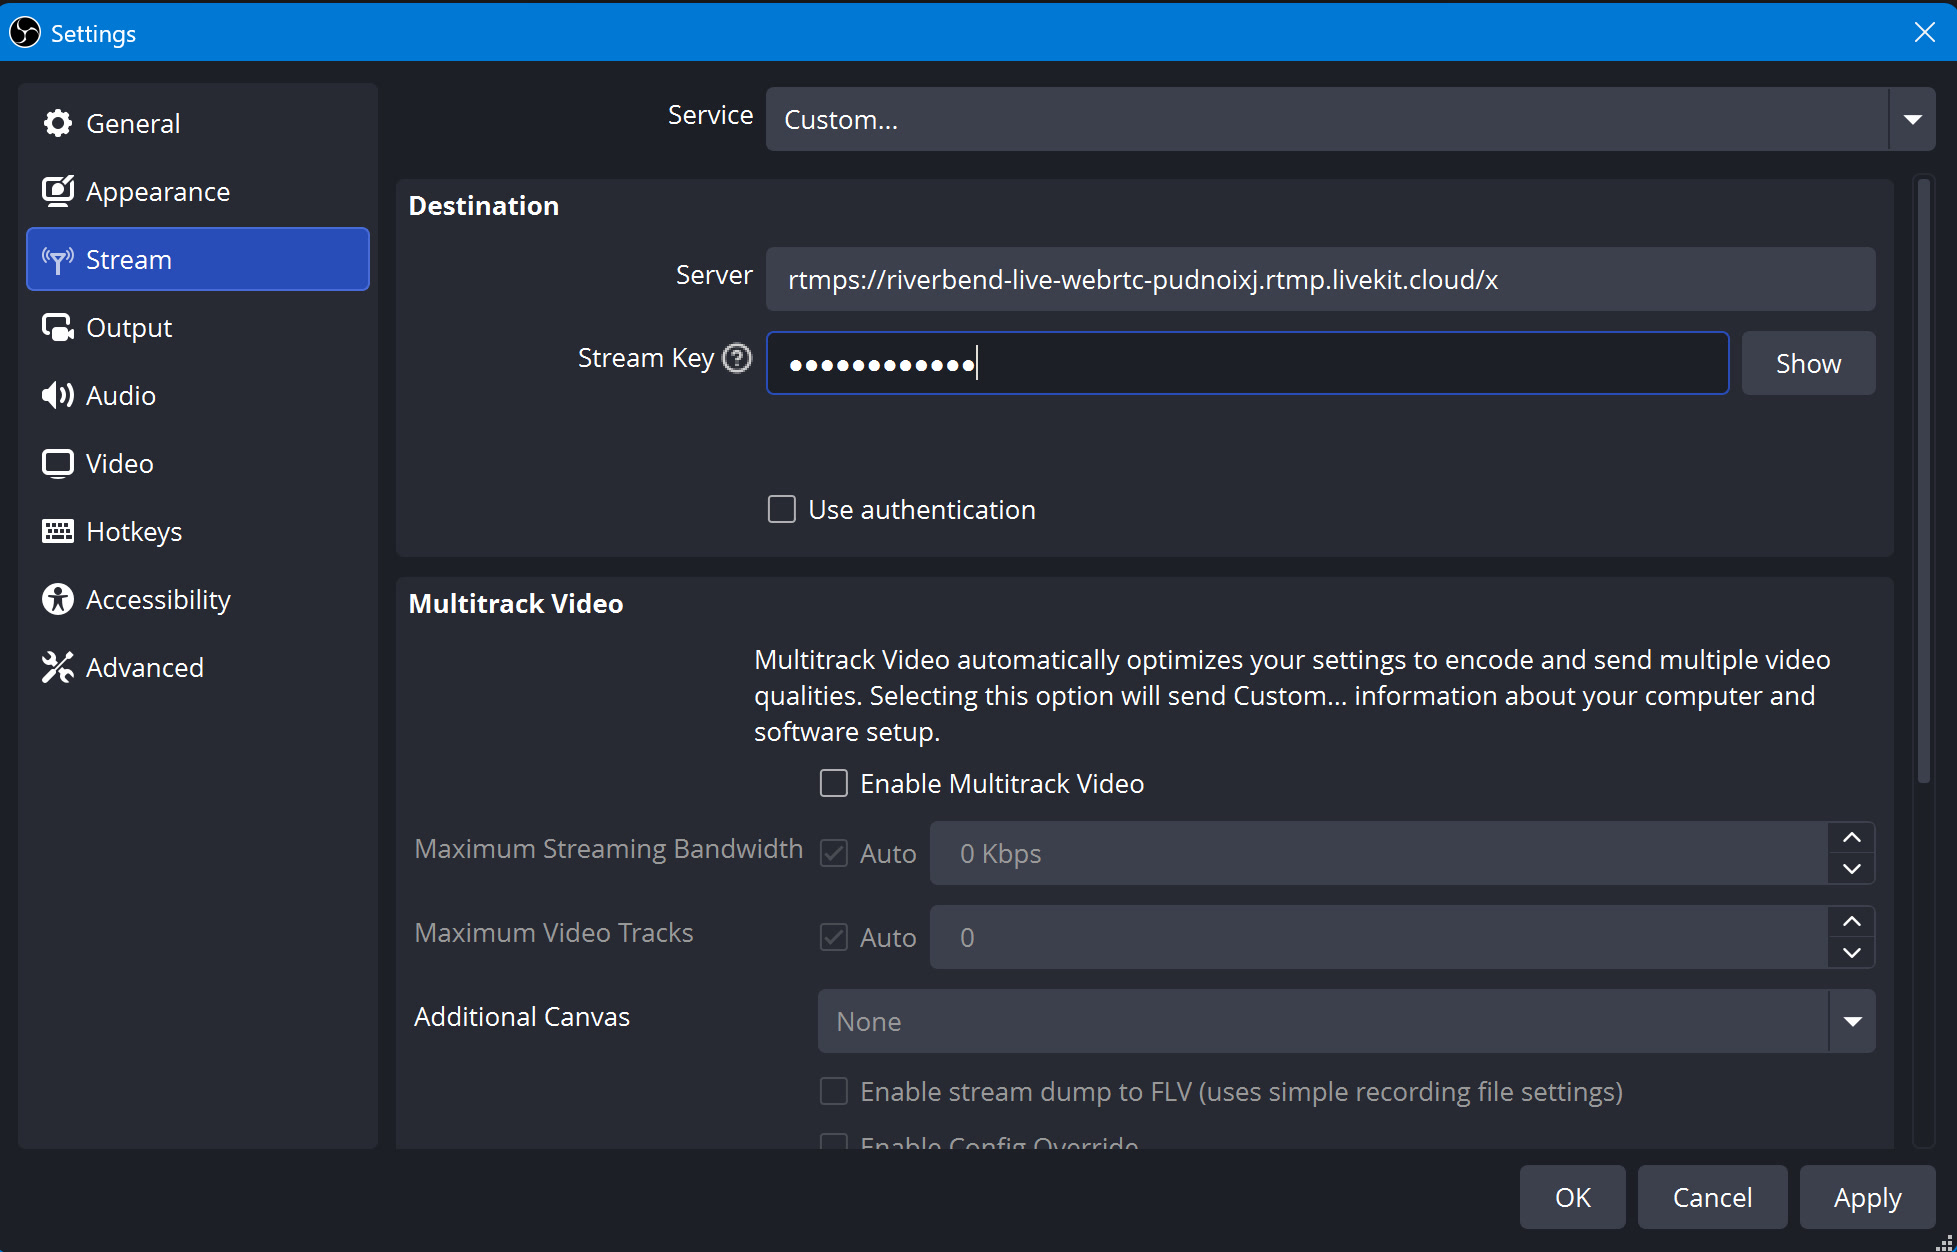Open the General settings page
The width and height of the screenshot is (1957, 1252).
click(198, 123)
